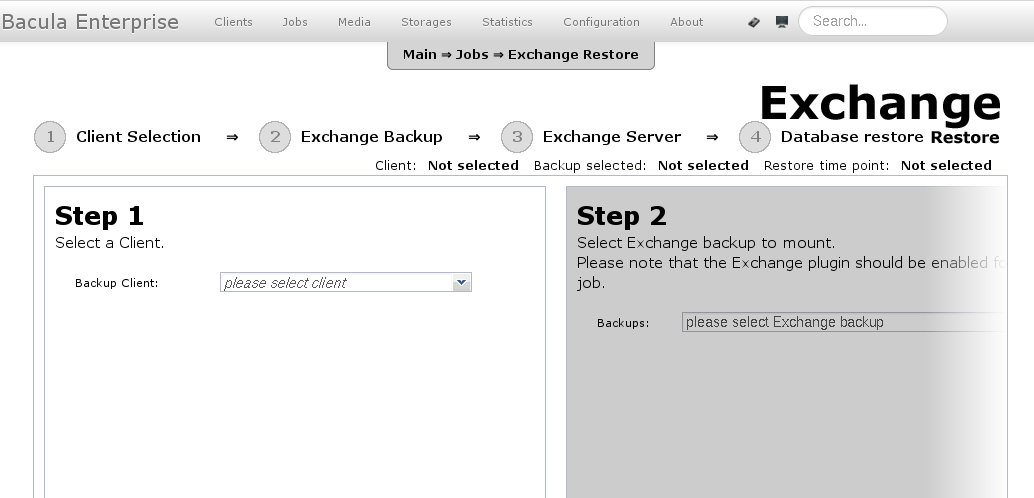Viewport: 1034px width, 498px height.
Task: Click Exchange Restore in the breadcrumb
Action: pos(573,55)
